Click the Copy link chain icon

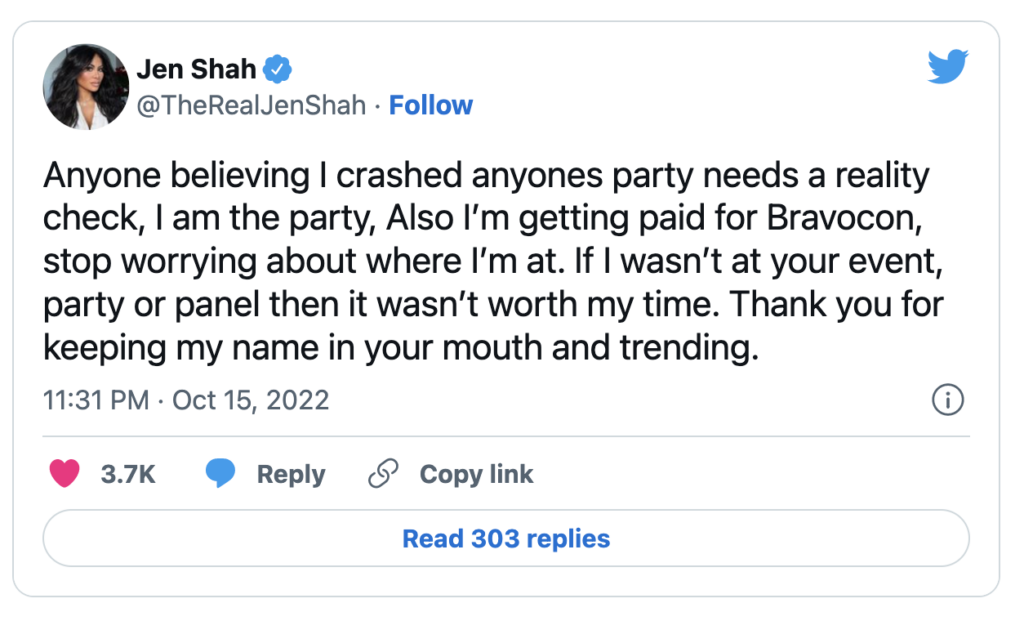(x=382, y=473)
